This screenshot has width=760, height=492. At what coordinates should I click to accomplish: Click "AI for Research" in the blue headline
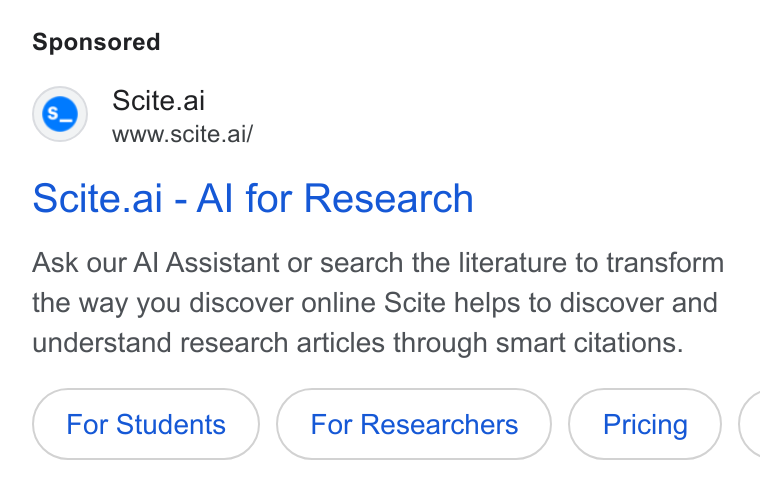coord(335,198)
